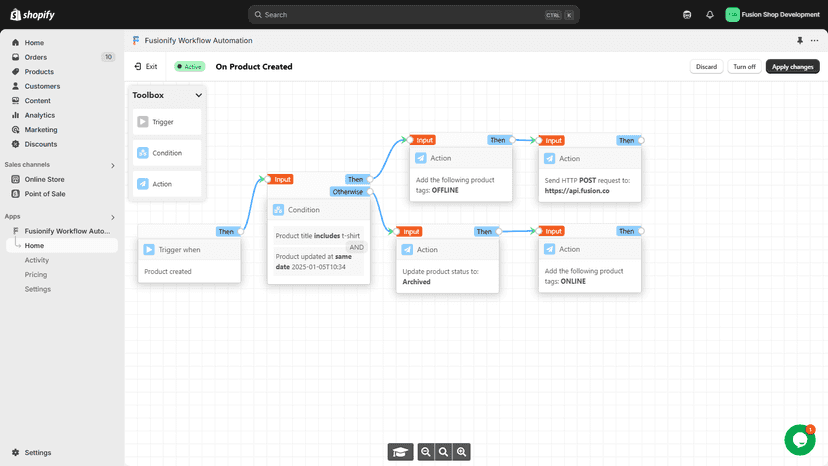Collapse the Toolbox panel chevron
Screen dimensions: 828x466
(x=199, y=96)
